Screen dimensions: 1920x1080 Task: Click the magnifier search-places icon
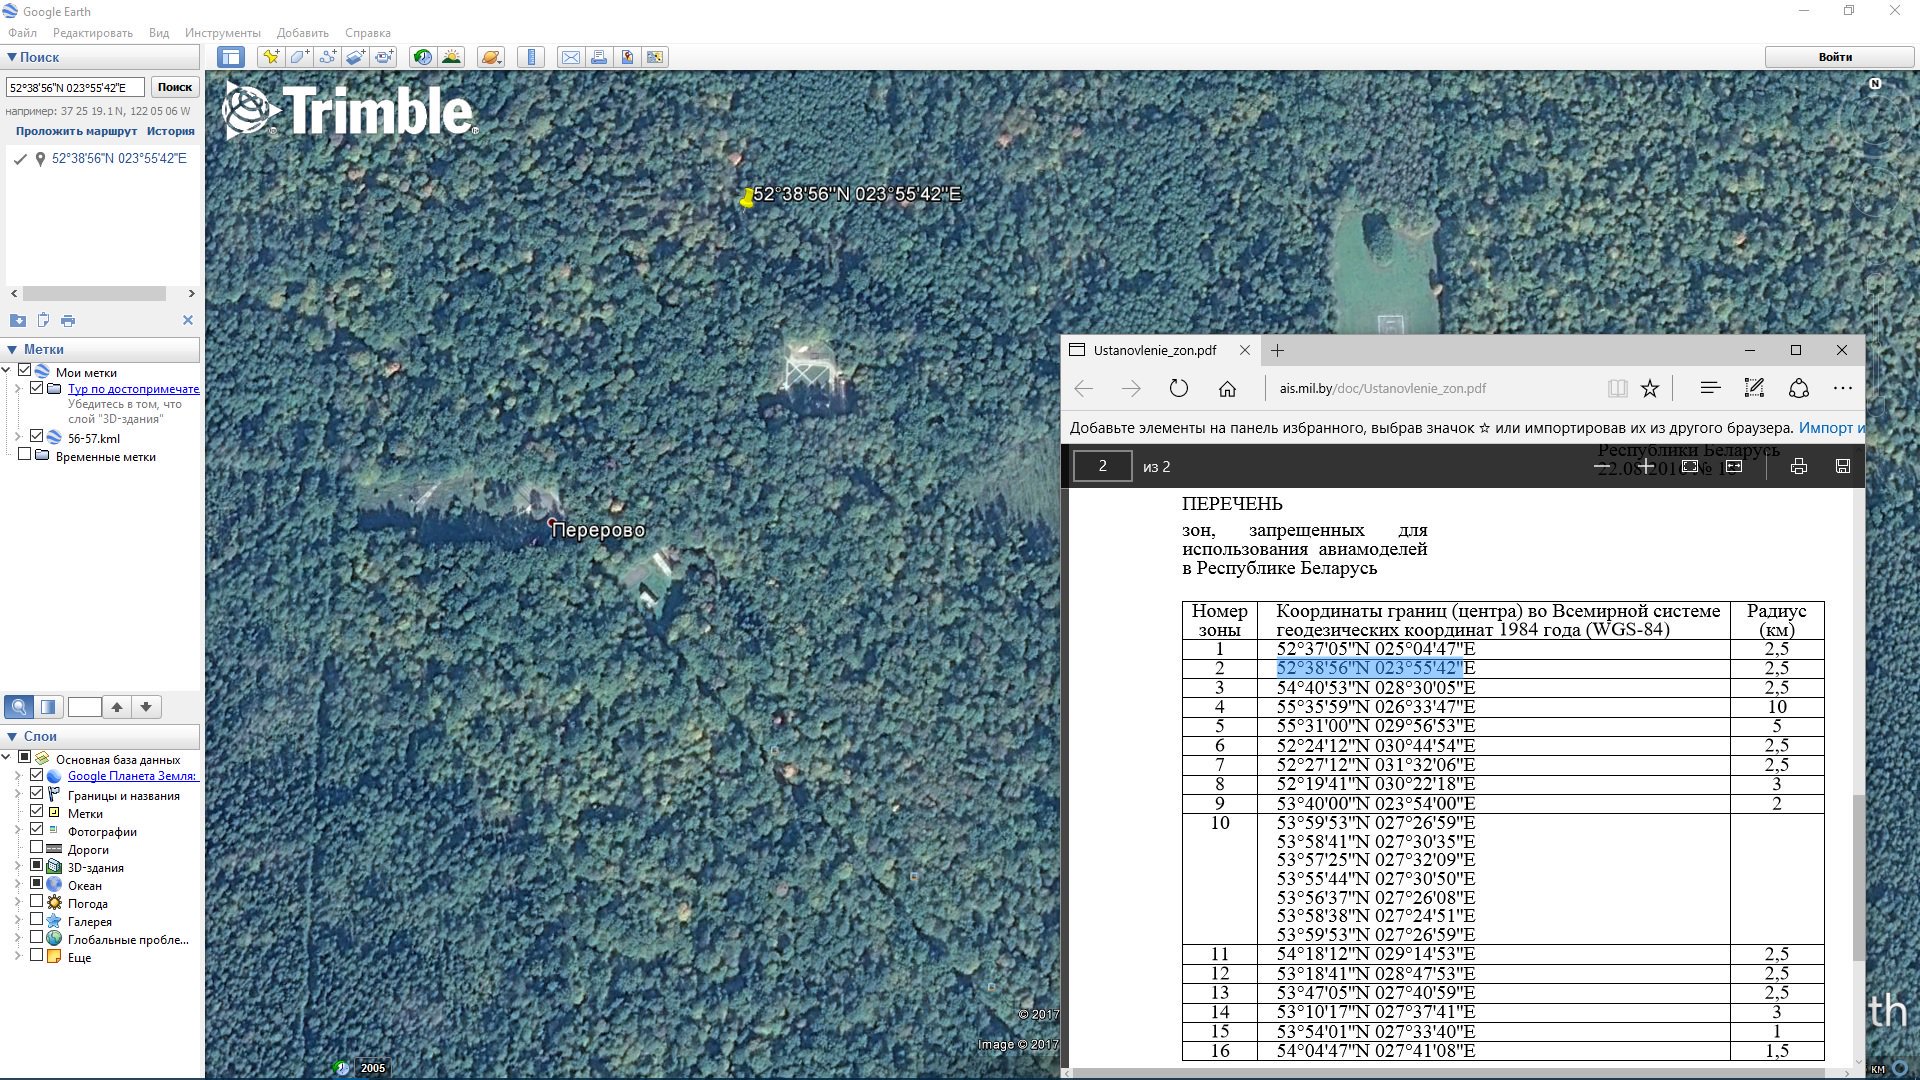pyautogui.click(x=18, y=707)
